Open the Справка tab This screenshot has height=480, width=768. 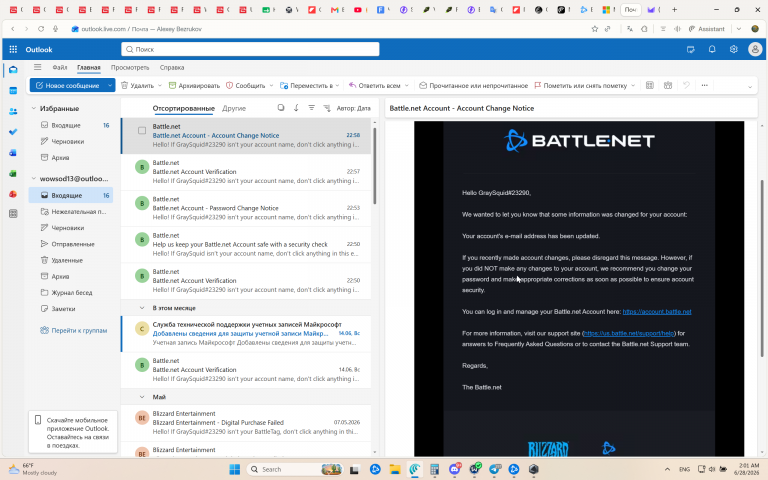pyautogui.click(x=172, y=68)
